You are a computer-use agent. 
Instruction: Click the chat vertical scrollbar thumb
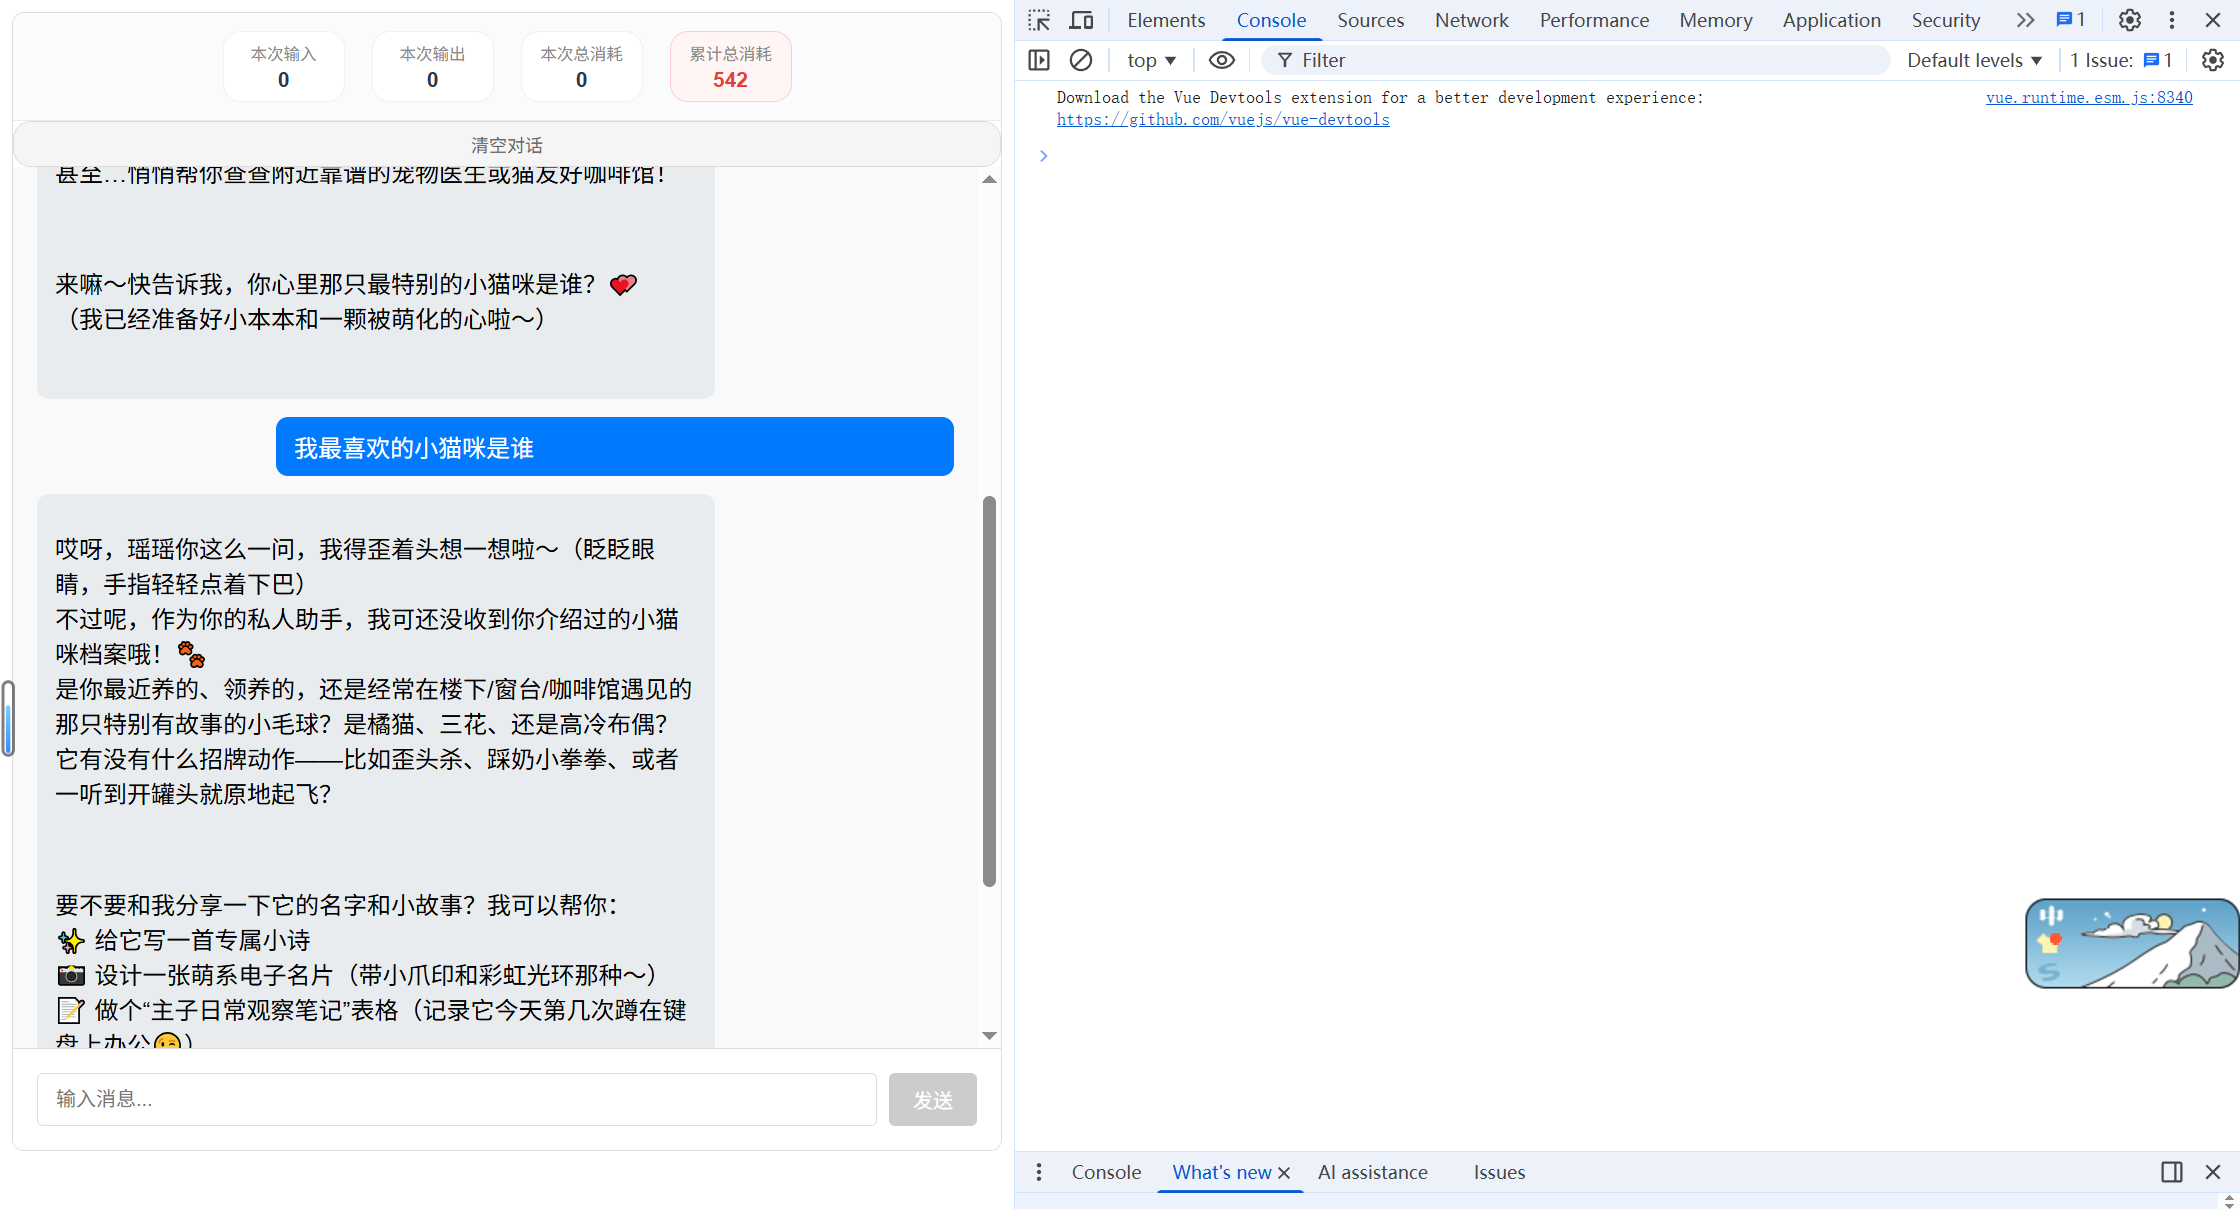click(x=989, y=691)
